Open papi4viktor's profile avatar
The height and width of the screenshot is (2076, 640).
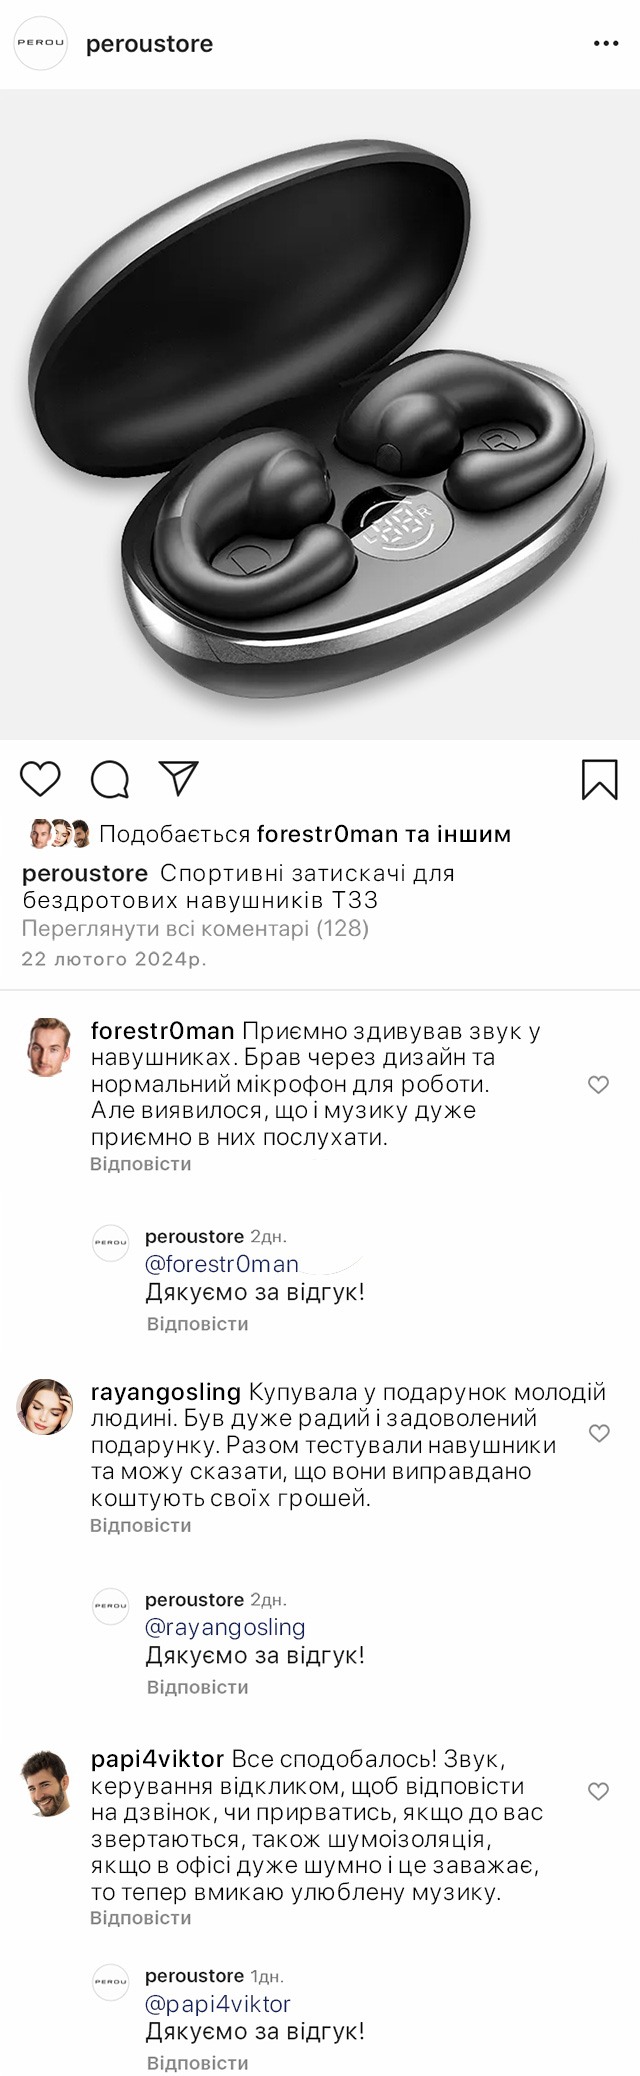pyautogui.click(x=46, y=1782)
